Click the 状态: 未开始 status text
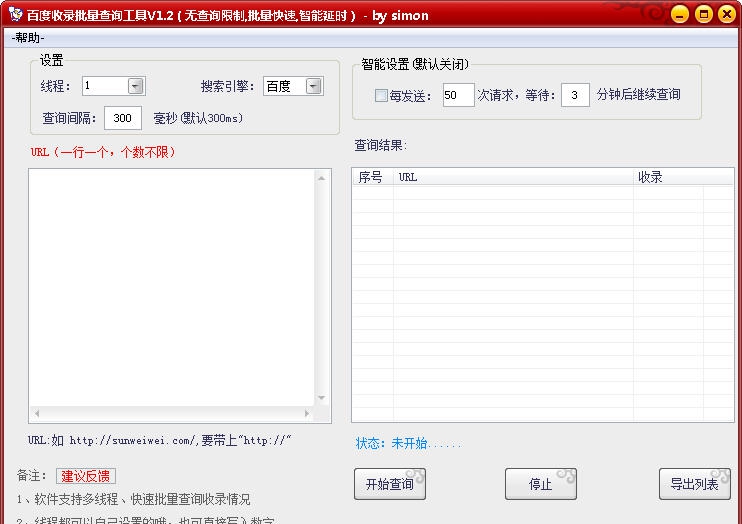The width and height of the screenshot is (742, 524). [x=408, y=444]
